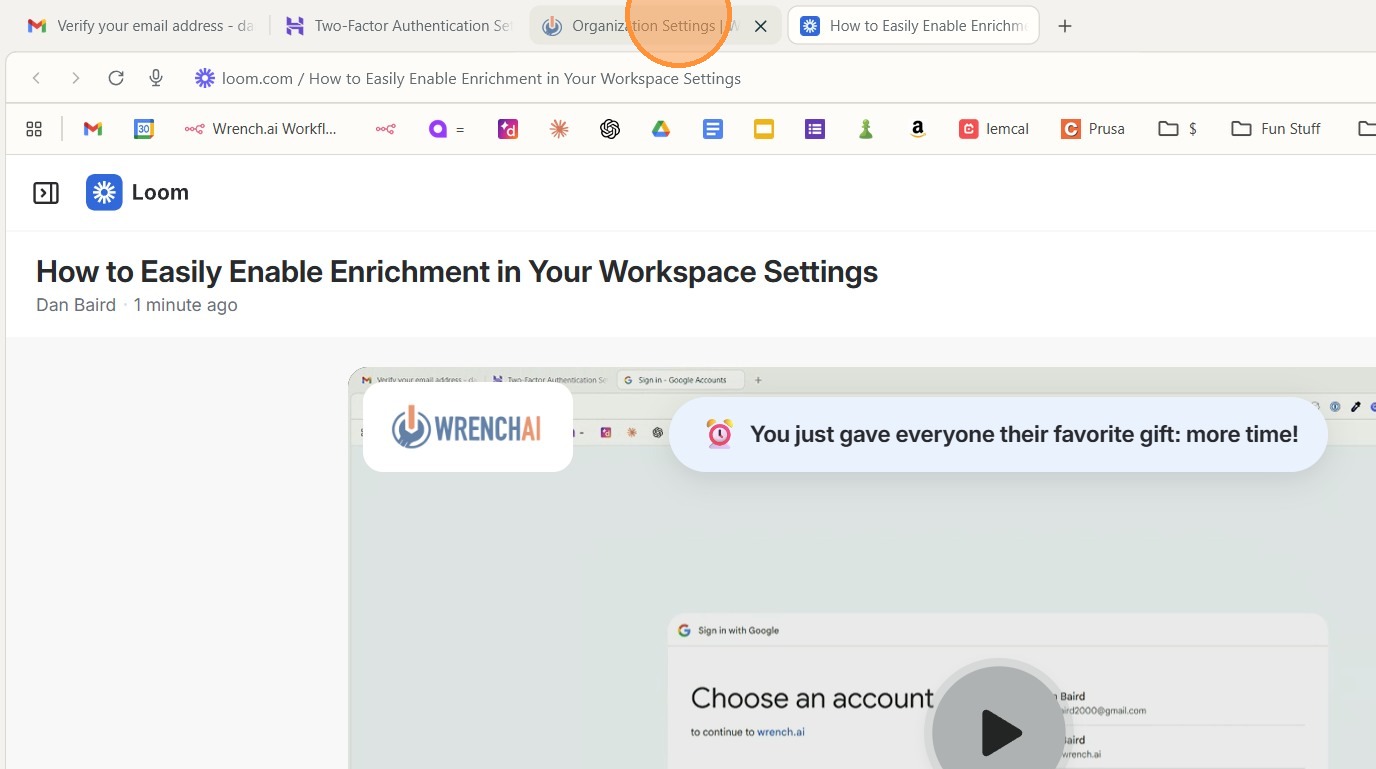Expand the Fun Stuff bookmarks folder
The width and height of the screenshot is (1376, 769).
click(1276, 129)
